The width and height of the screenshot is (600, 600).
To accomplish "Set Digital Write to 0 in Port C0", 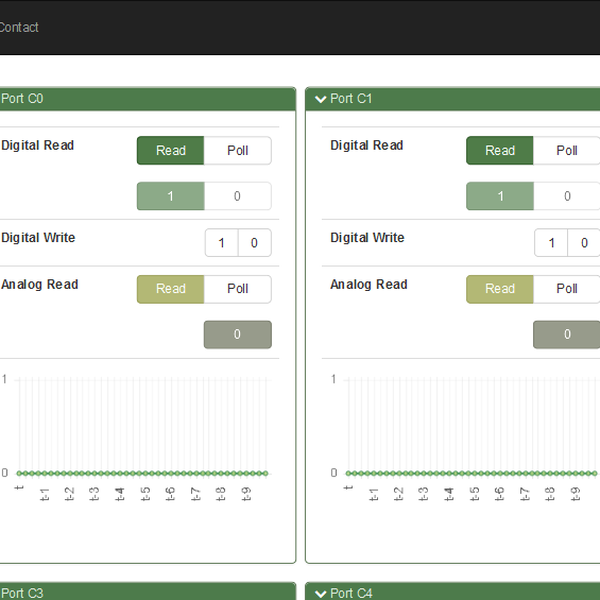I will [254, 243].
